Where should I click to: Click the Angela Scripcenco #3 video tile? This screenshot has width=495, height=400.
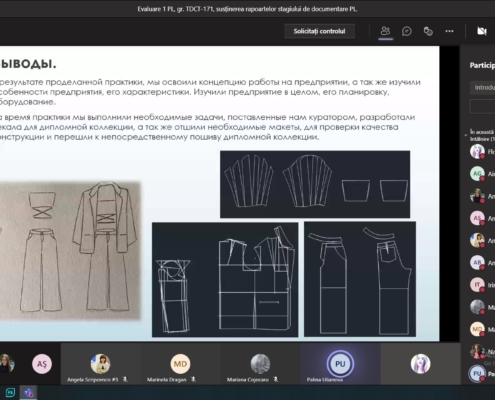100,364
